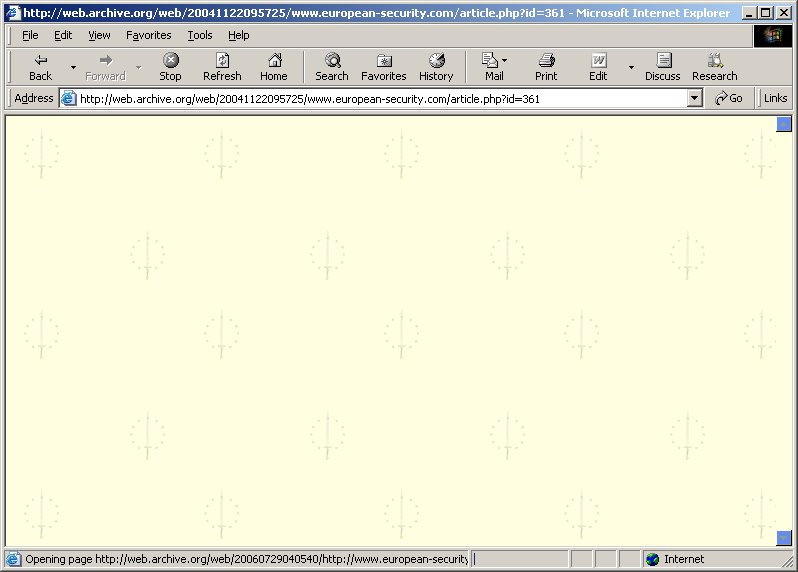This screenshot has width=798, height=572.
Task: Show the Favorites panel
Action: [383, 67]
